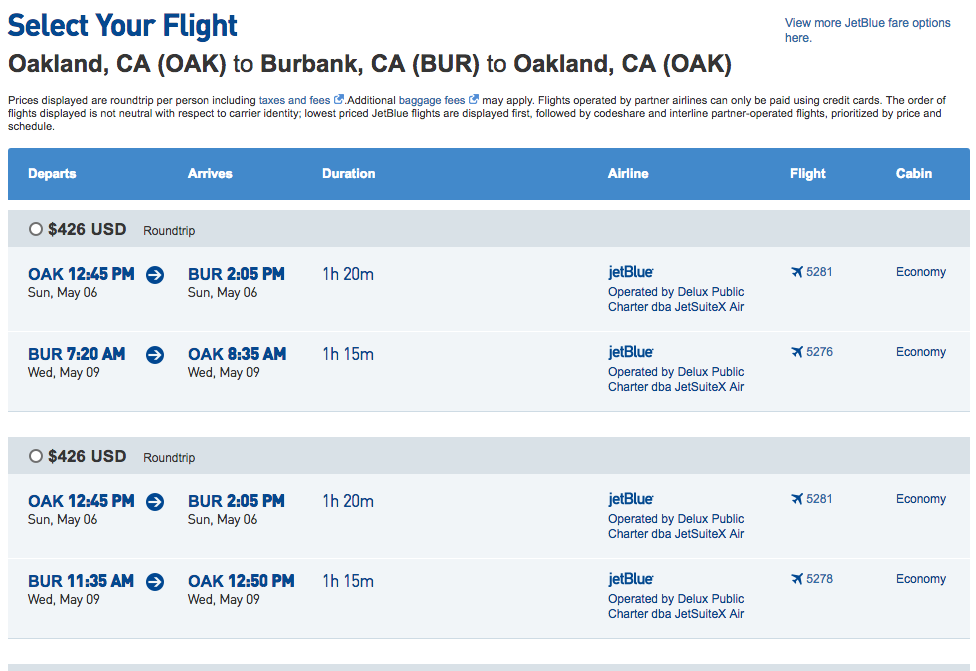976x671 pixels.
Task: Click flight number 5281 in the second itinerary
Action: [819, 499]
